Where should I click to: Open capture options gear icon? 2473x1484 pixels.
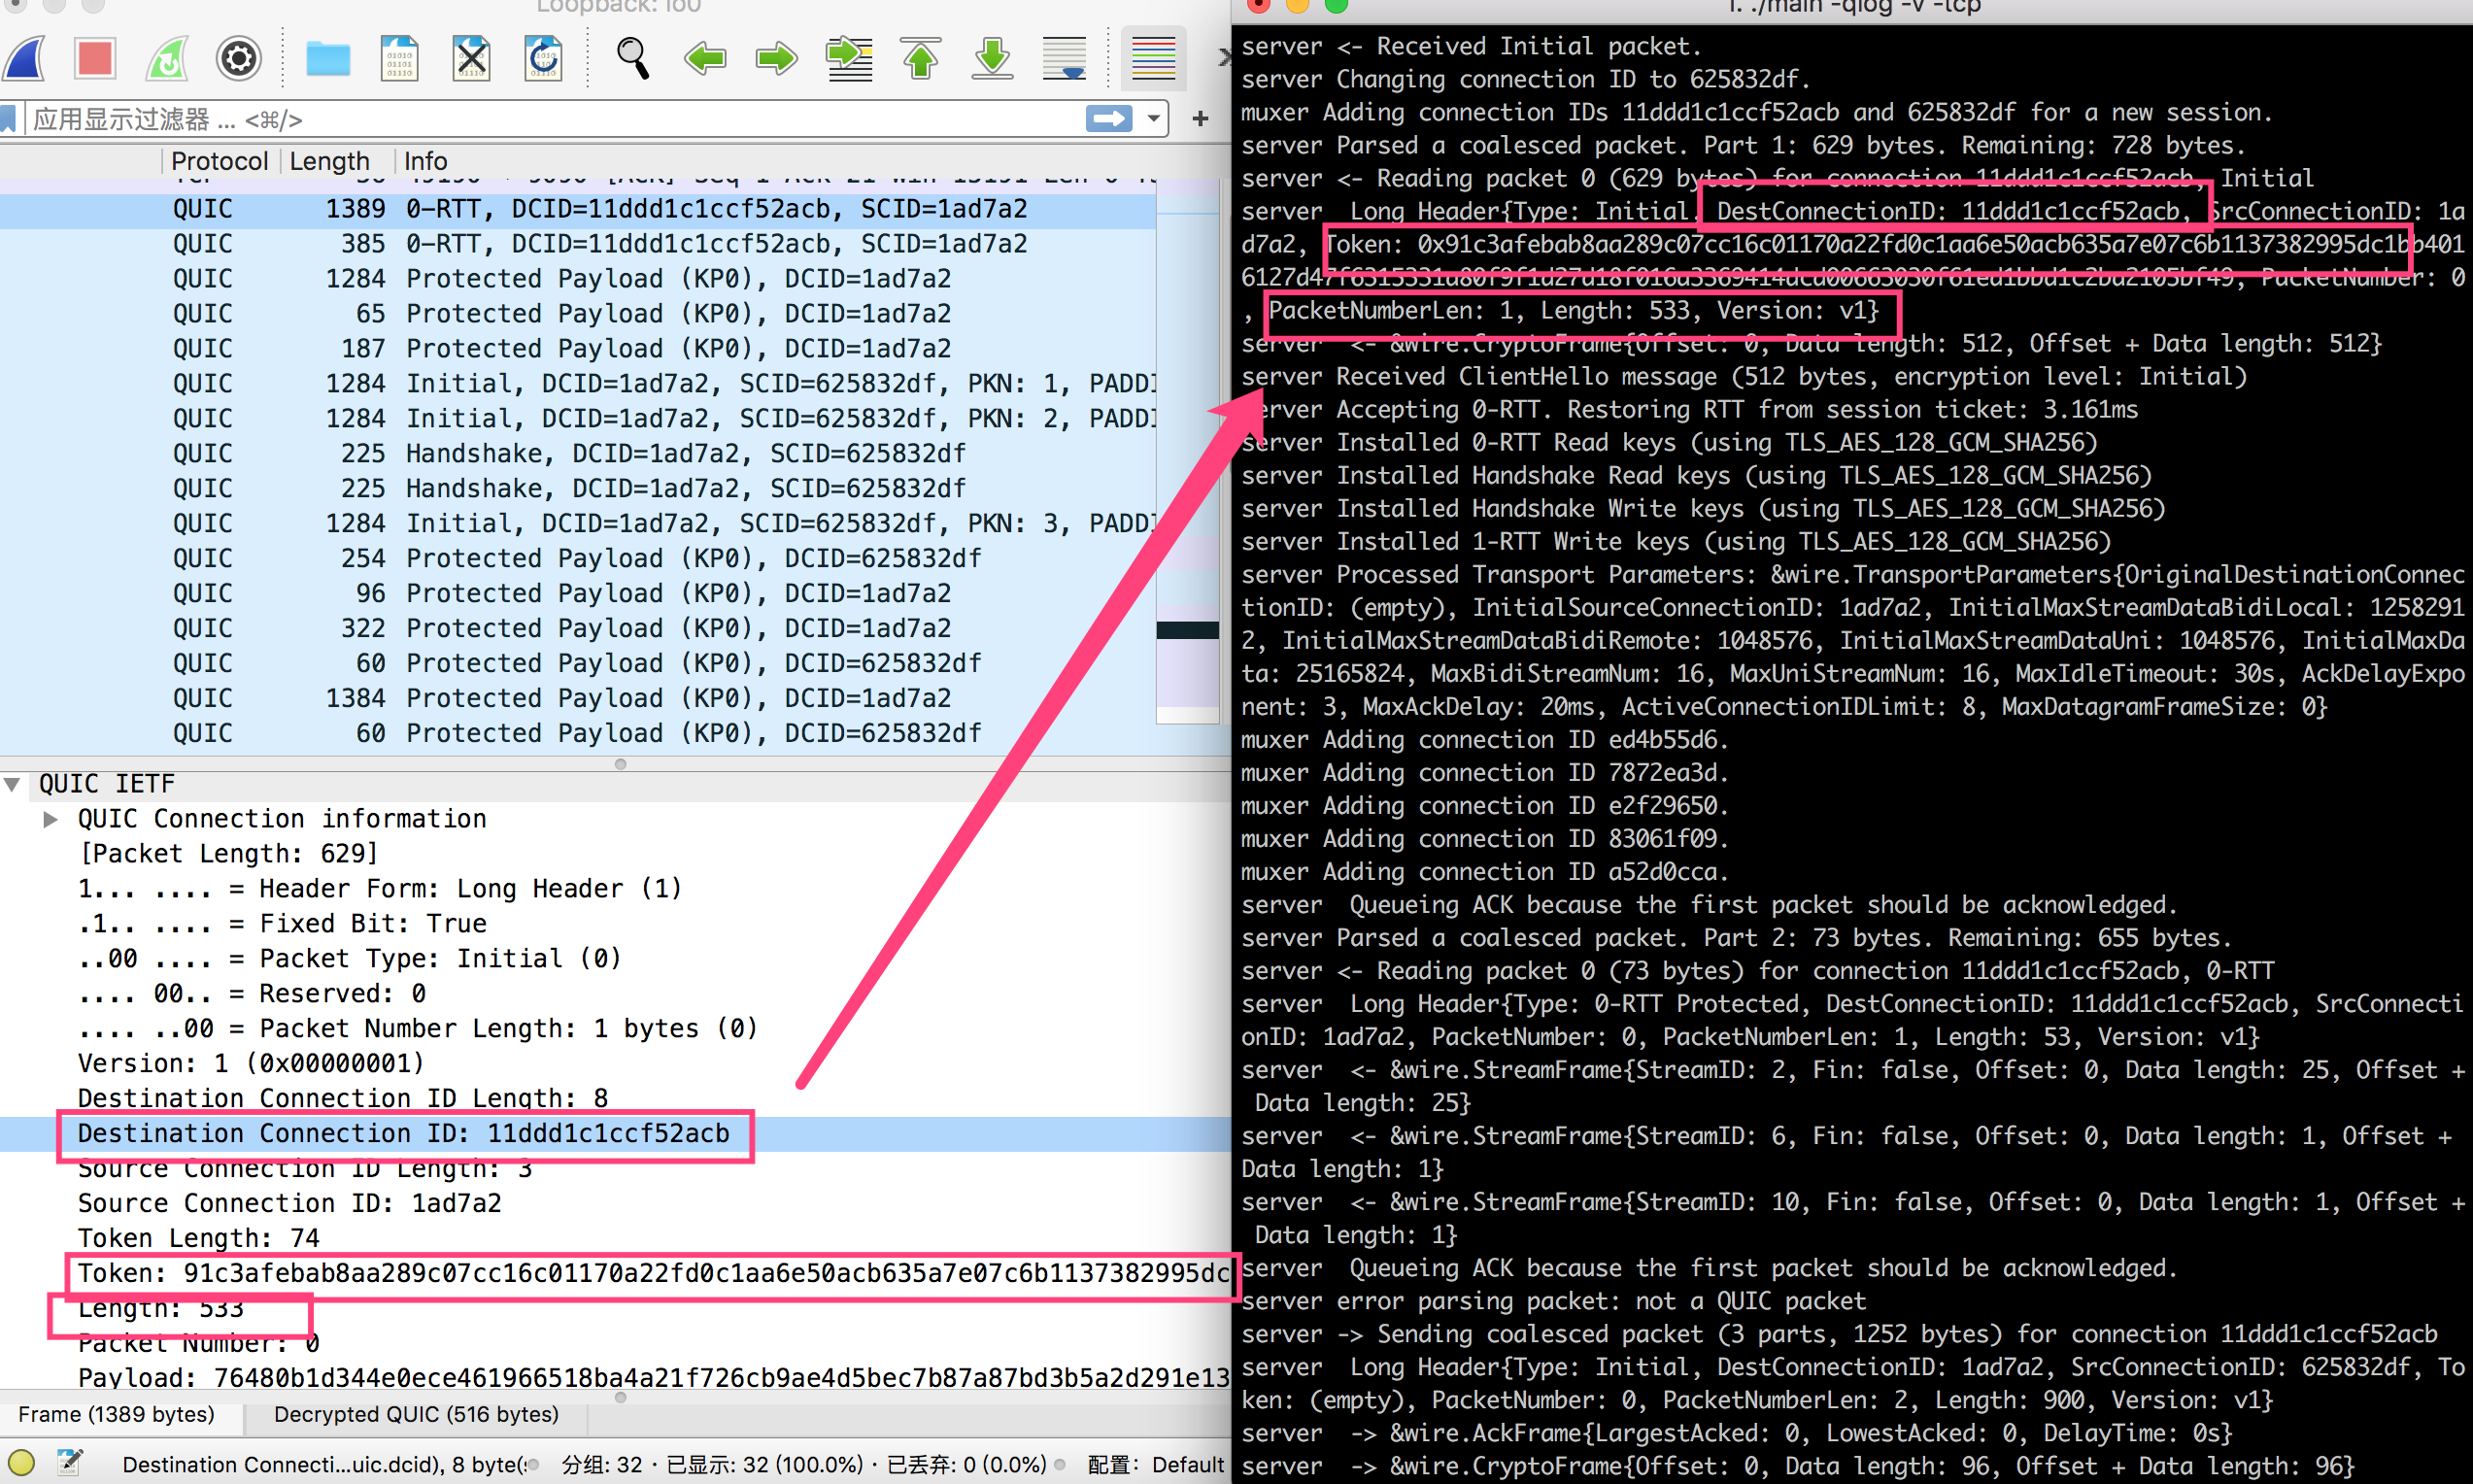[x=238, y=58]
